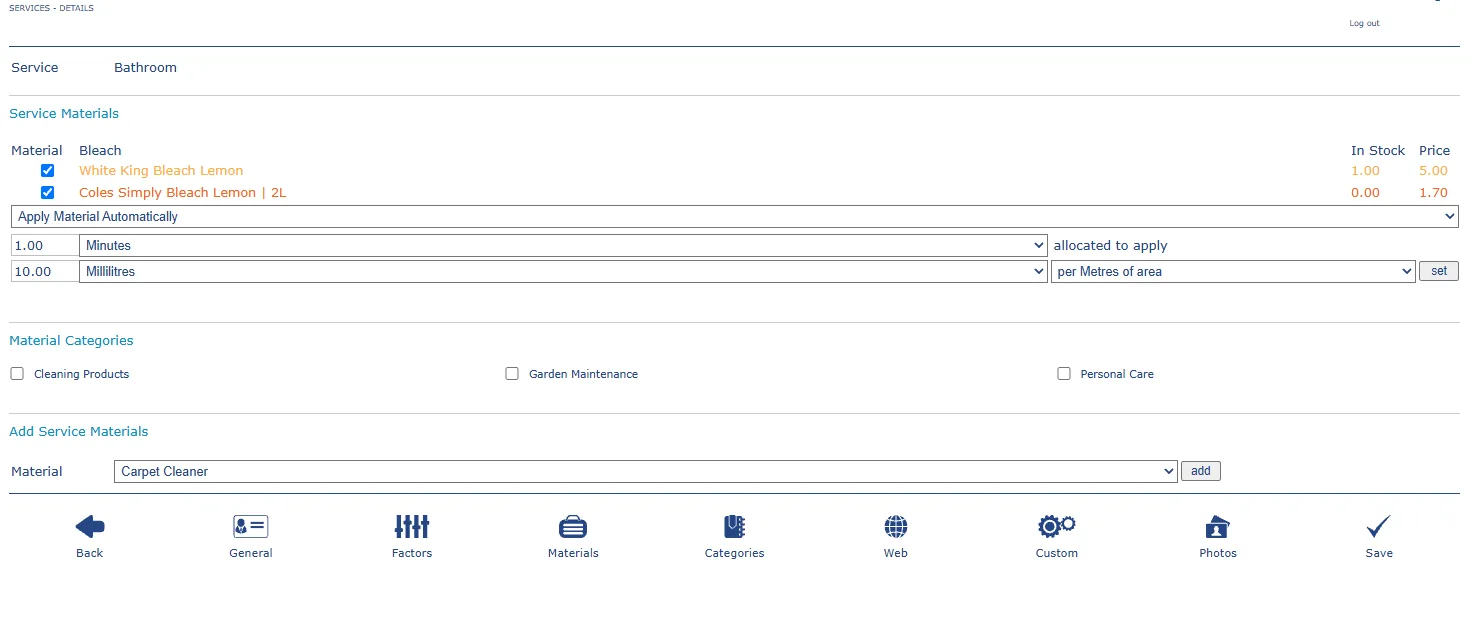1475x618 pixels.
Task: Click the 10.00 millilitres input field
Action: click(45, 272)
